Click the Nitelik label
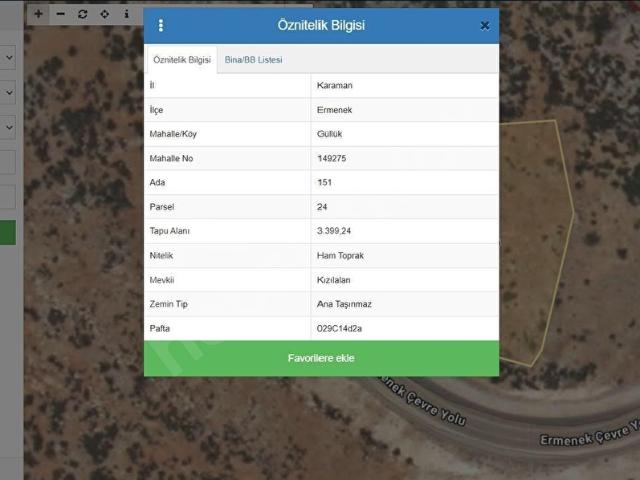This screenshot has height=480, width=640. click(161, 256)
